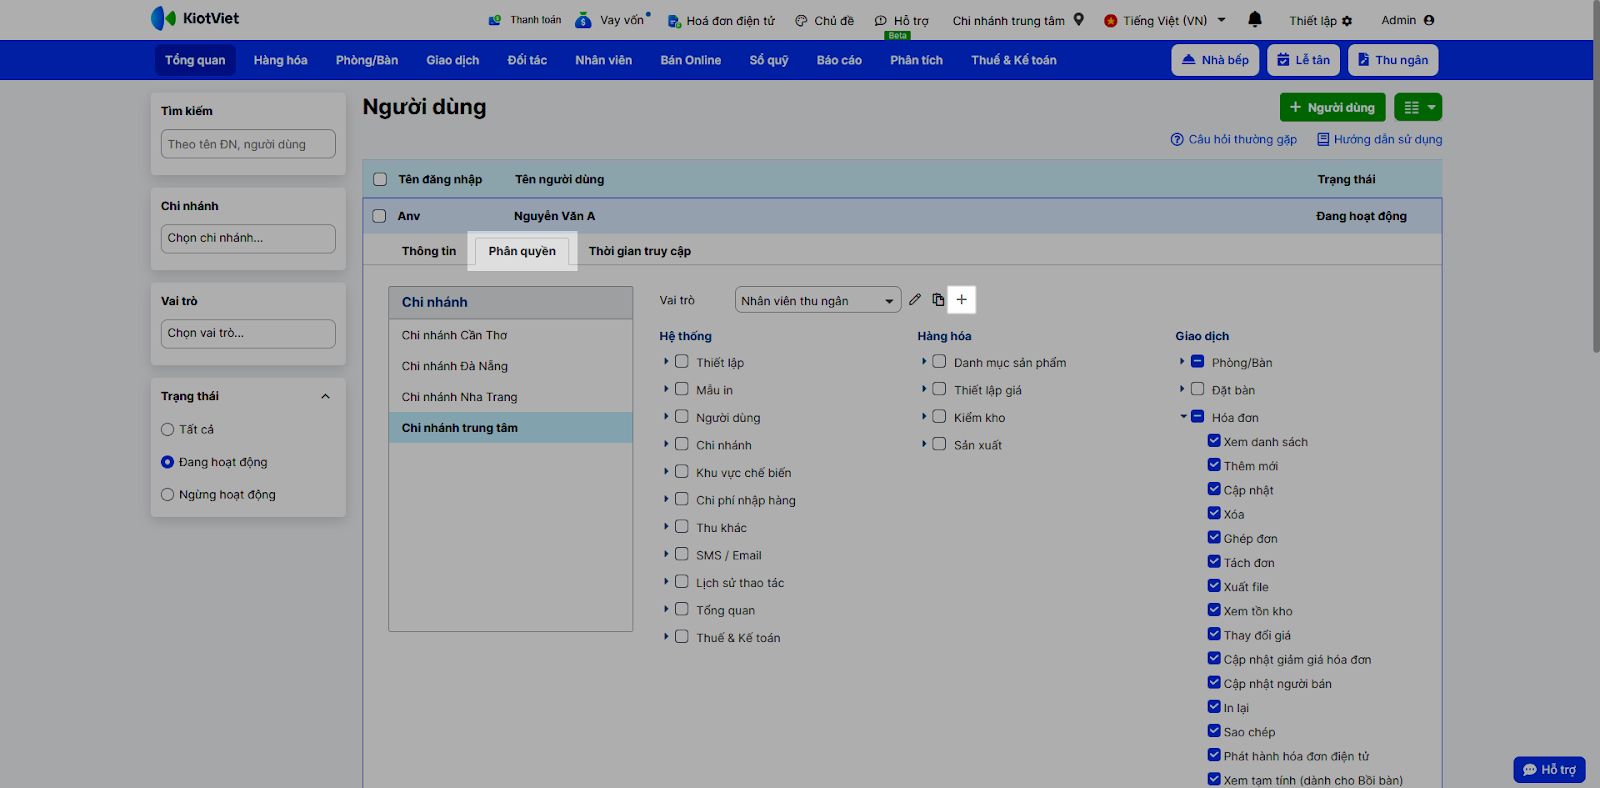Expand the Danh mục sản phẩm node
The height and width of the screenshot is (788, 1600).
pyautogui.click(x=924, y=362)
